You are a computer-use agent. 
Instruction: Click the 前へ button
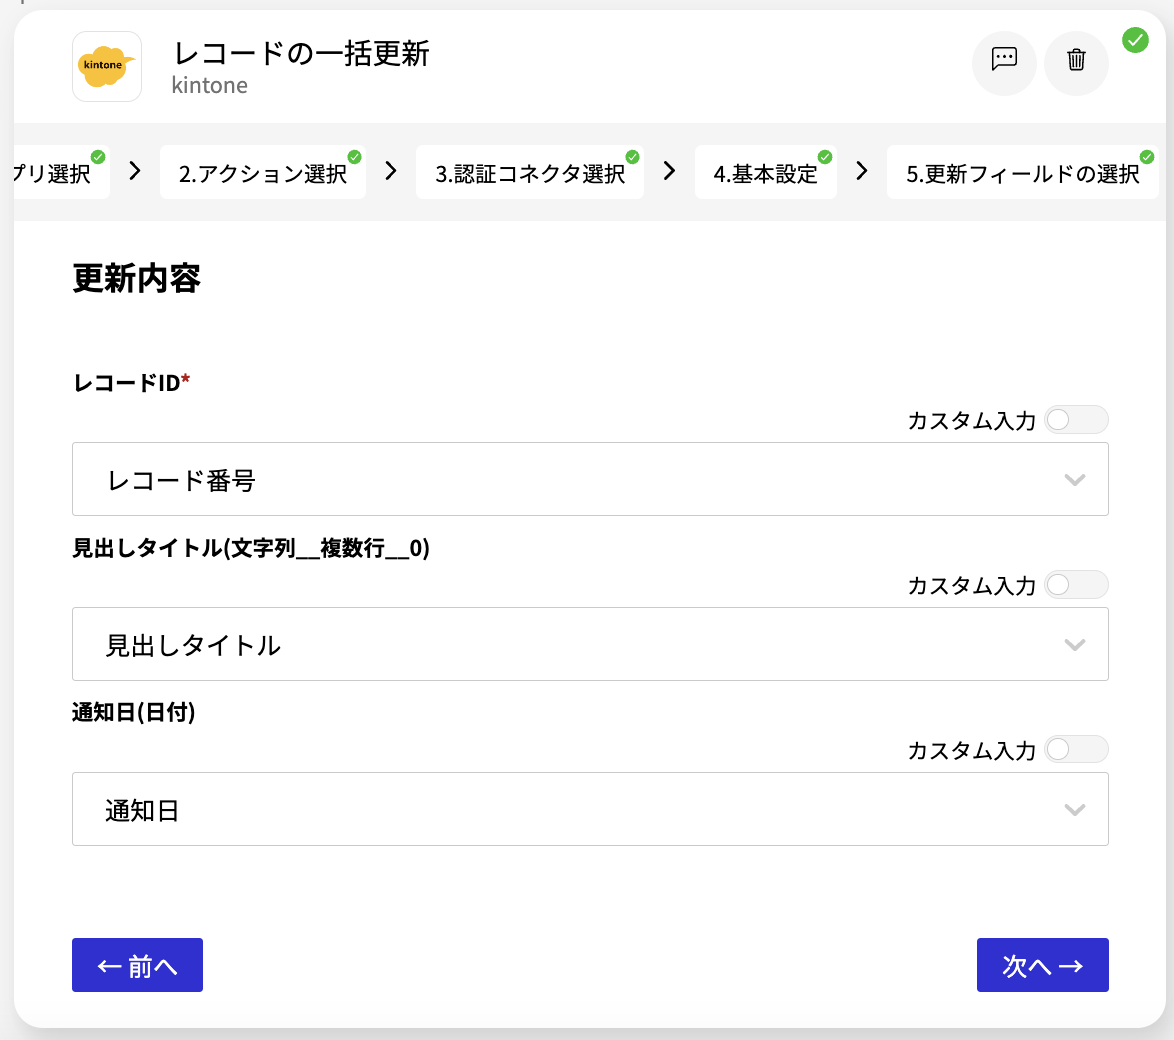[x=137, y=965]
